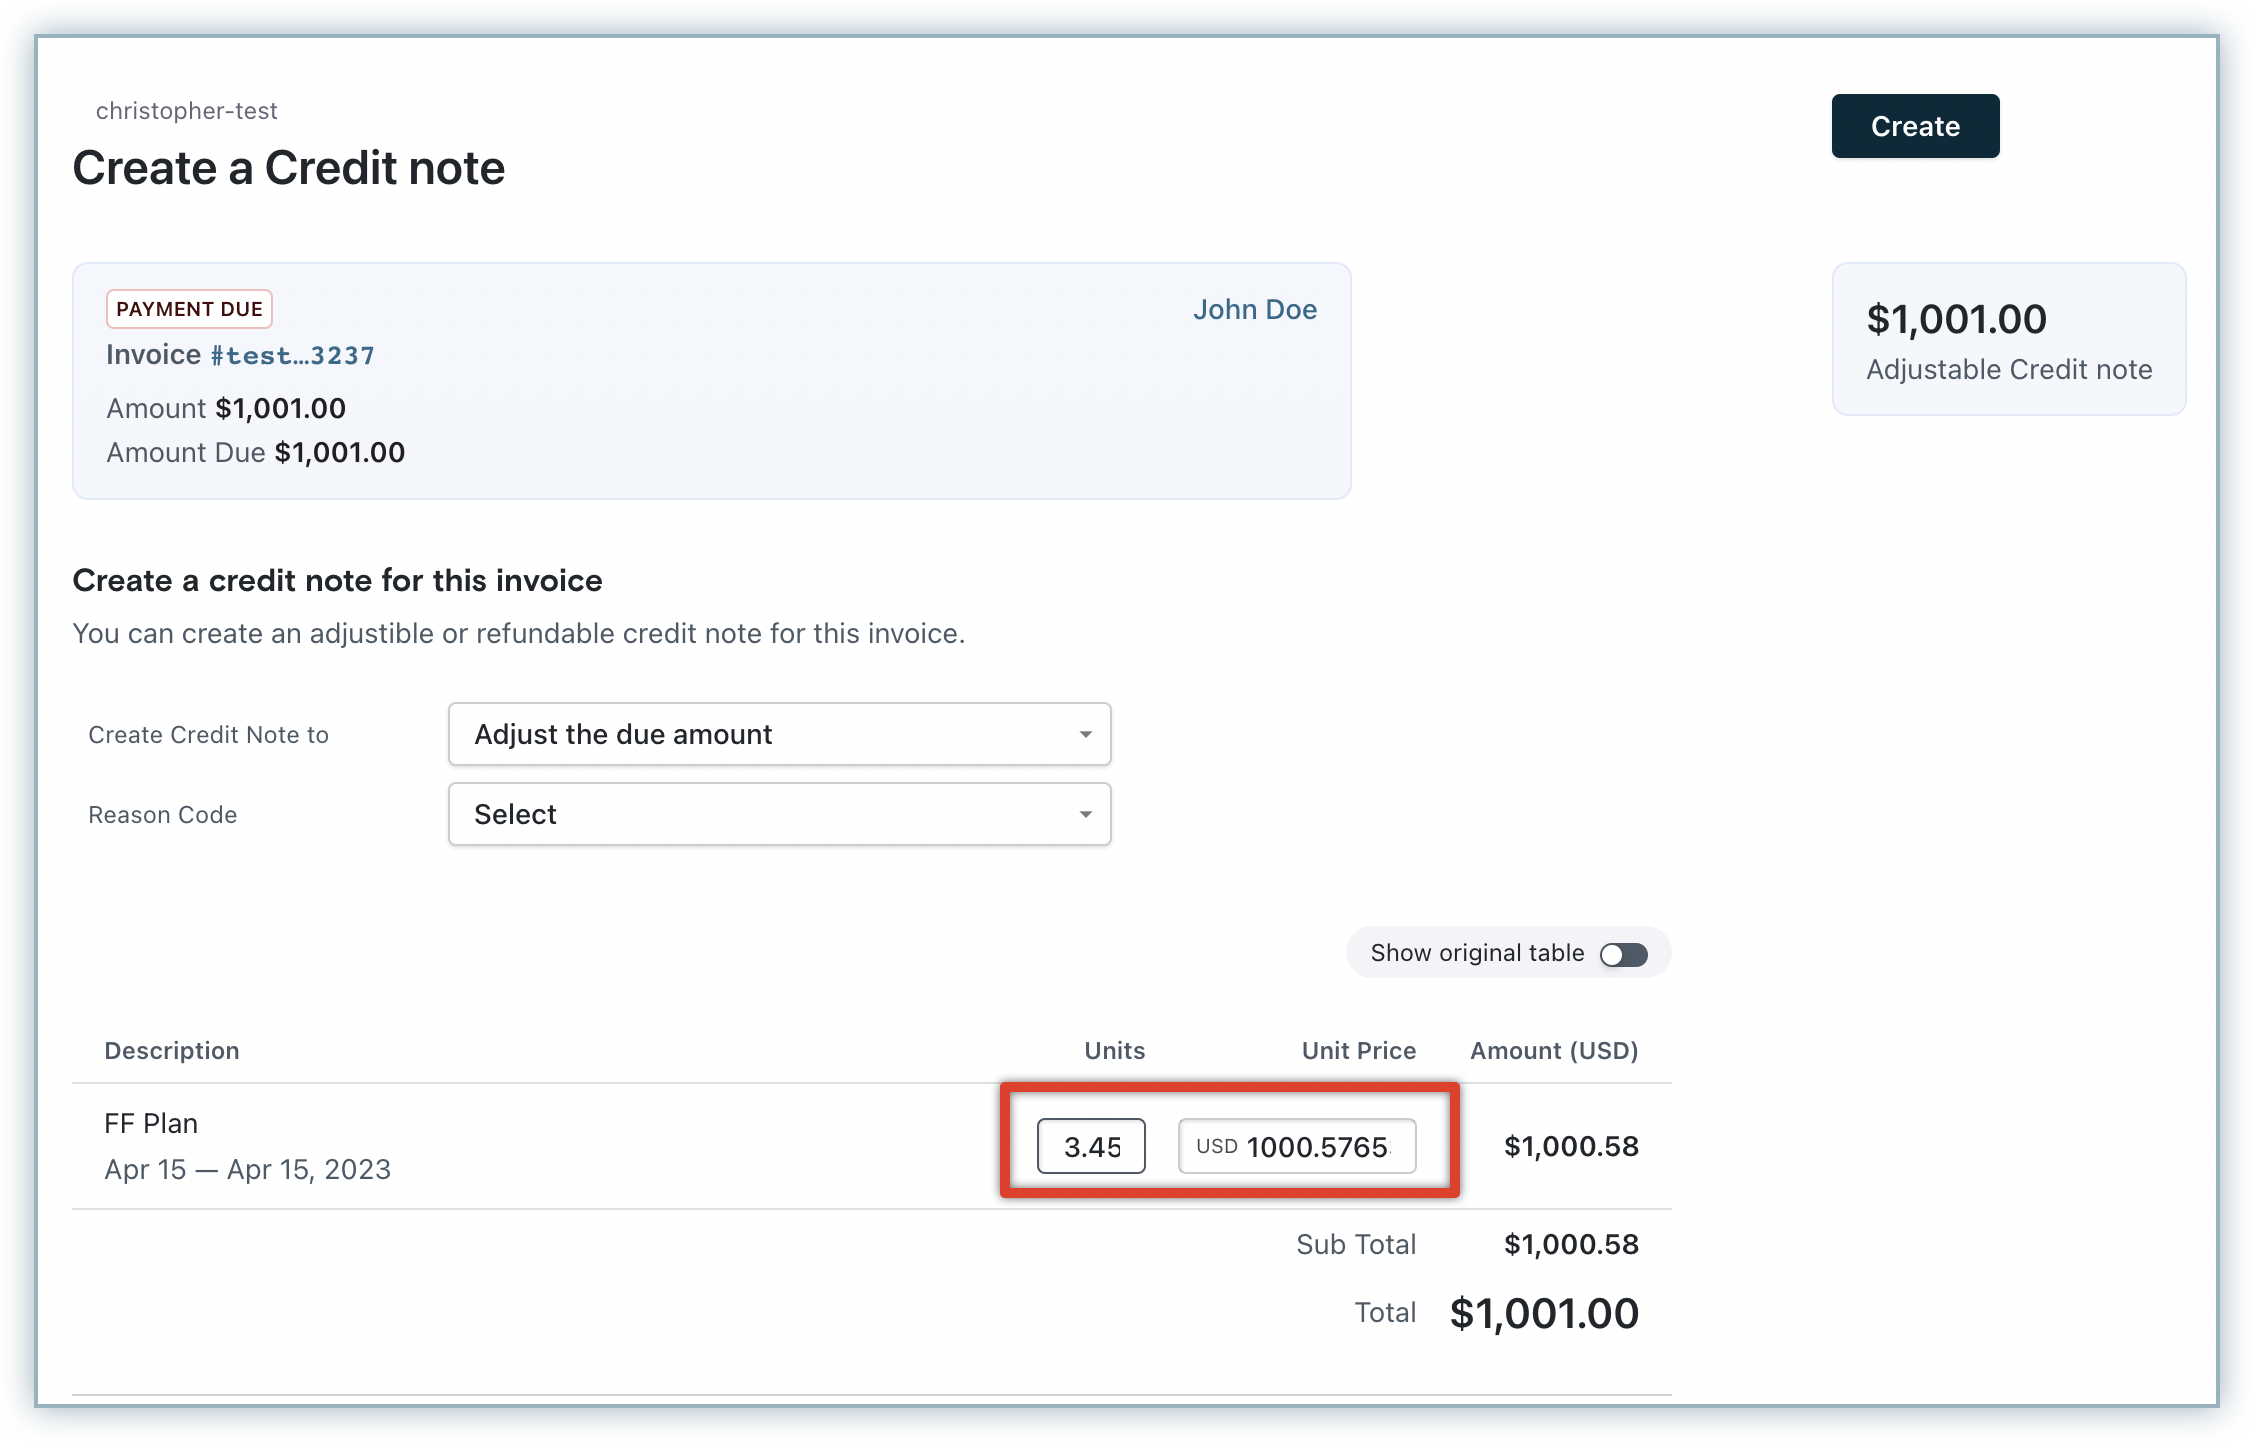This screenshot has width=2254, height=1442.
Task: Click the Apr 15 date range text
Action: tap(247, 1170)
